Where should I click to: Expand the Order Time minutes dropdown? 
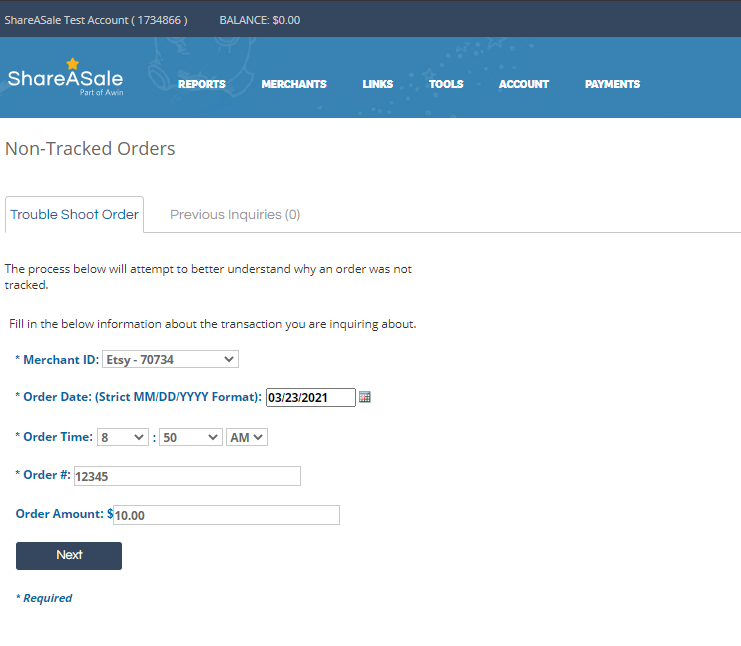pyautogui.click(x=191, y=437)
